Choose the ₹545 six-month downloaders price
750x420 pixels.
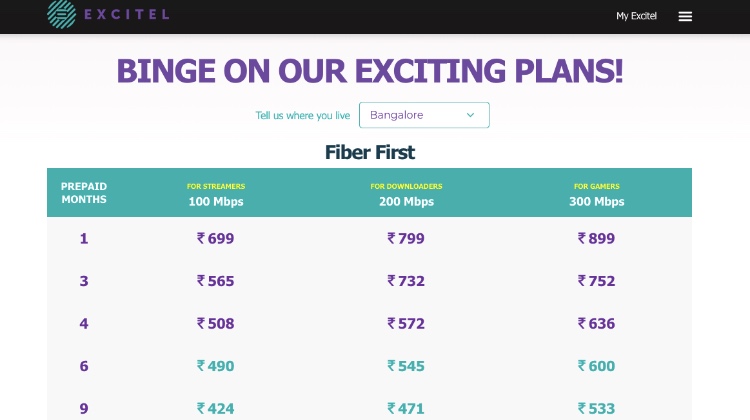point(406,366)
